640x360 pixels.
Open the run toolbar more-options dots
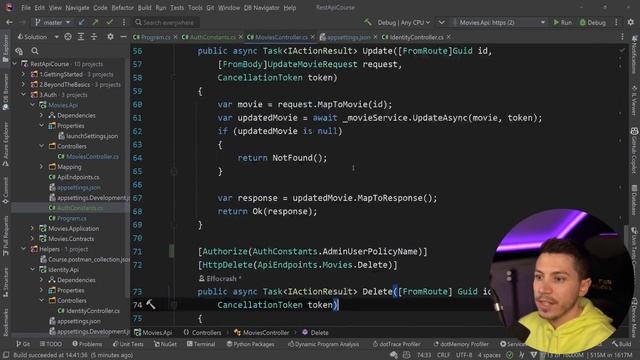pyautogui.click(x=616, y=22)
